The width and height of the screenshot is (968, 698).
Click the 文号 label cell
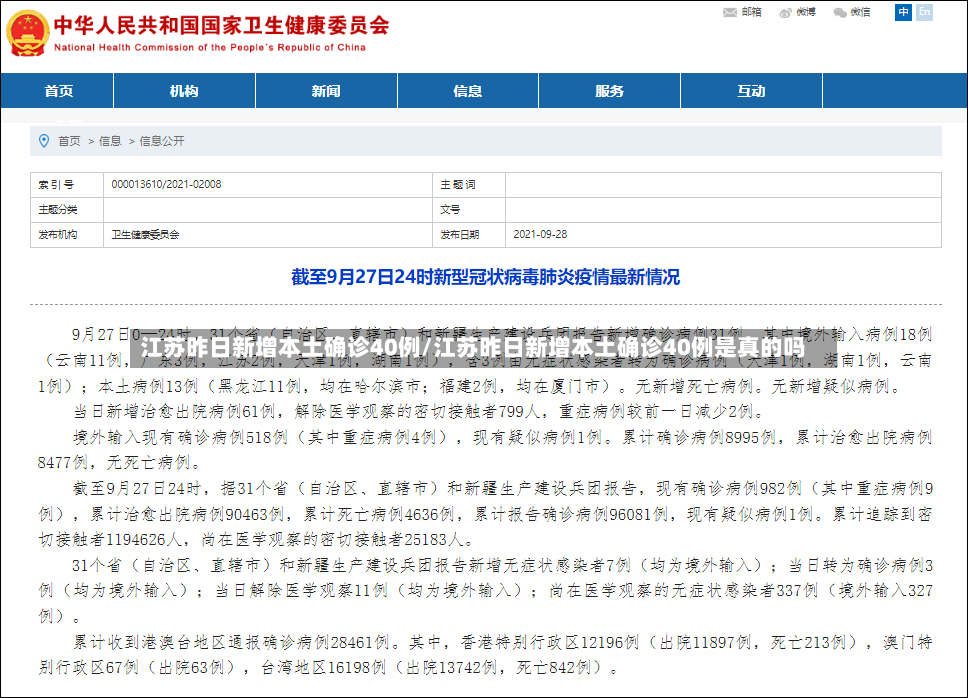[469, 210]
